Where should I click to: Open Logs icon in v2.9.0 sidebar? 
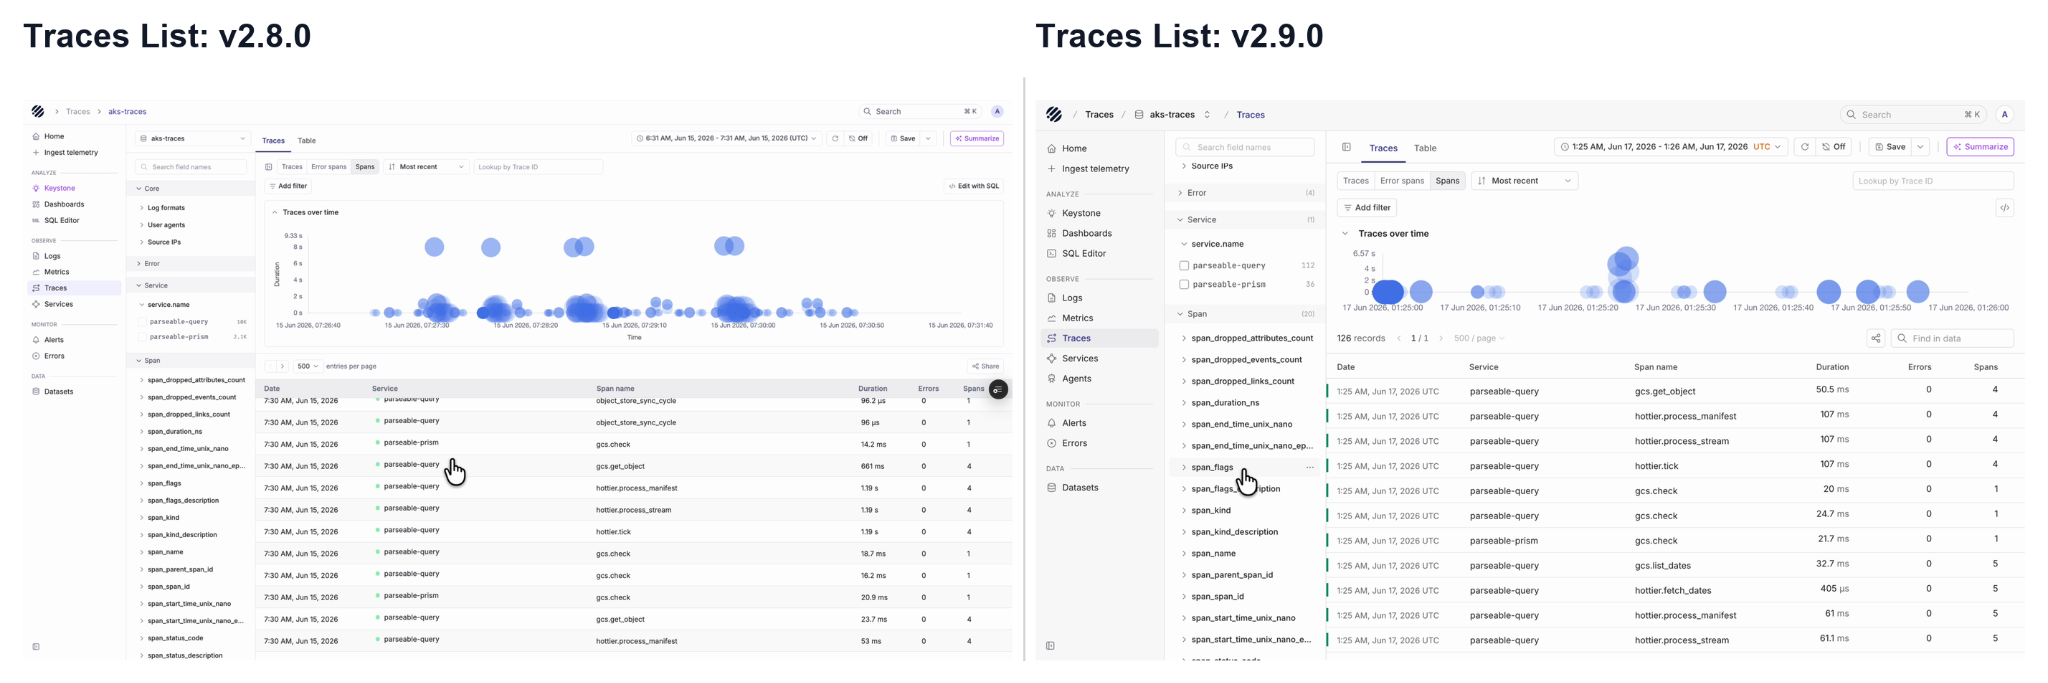tap(1051, 298)
